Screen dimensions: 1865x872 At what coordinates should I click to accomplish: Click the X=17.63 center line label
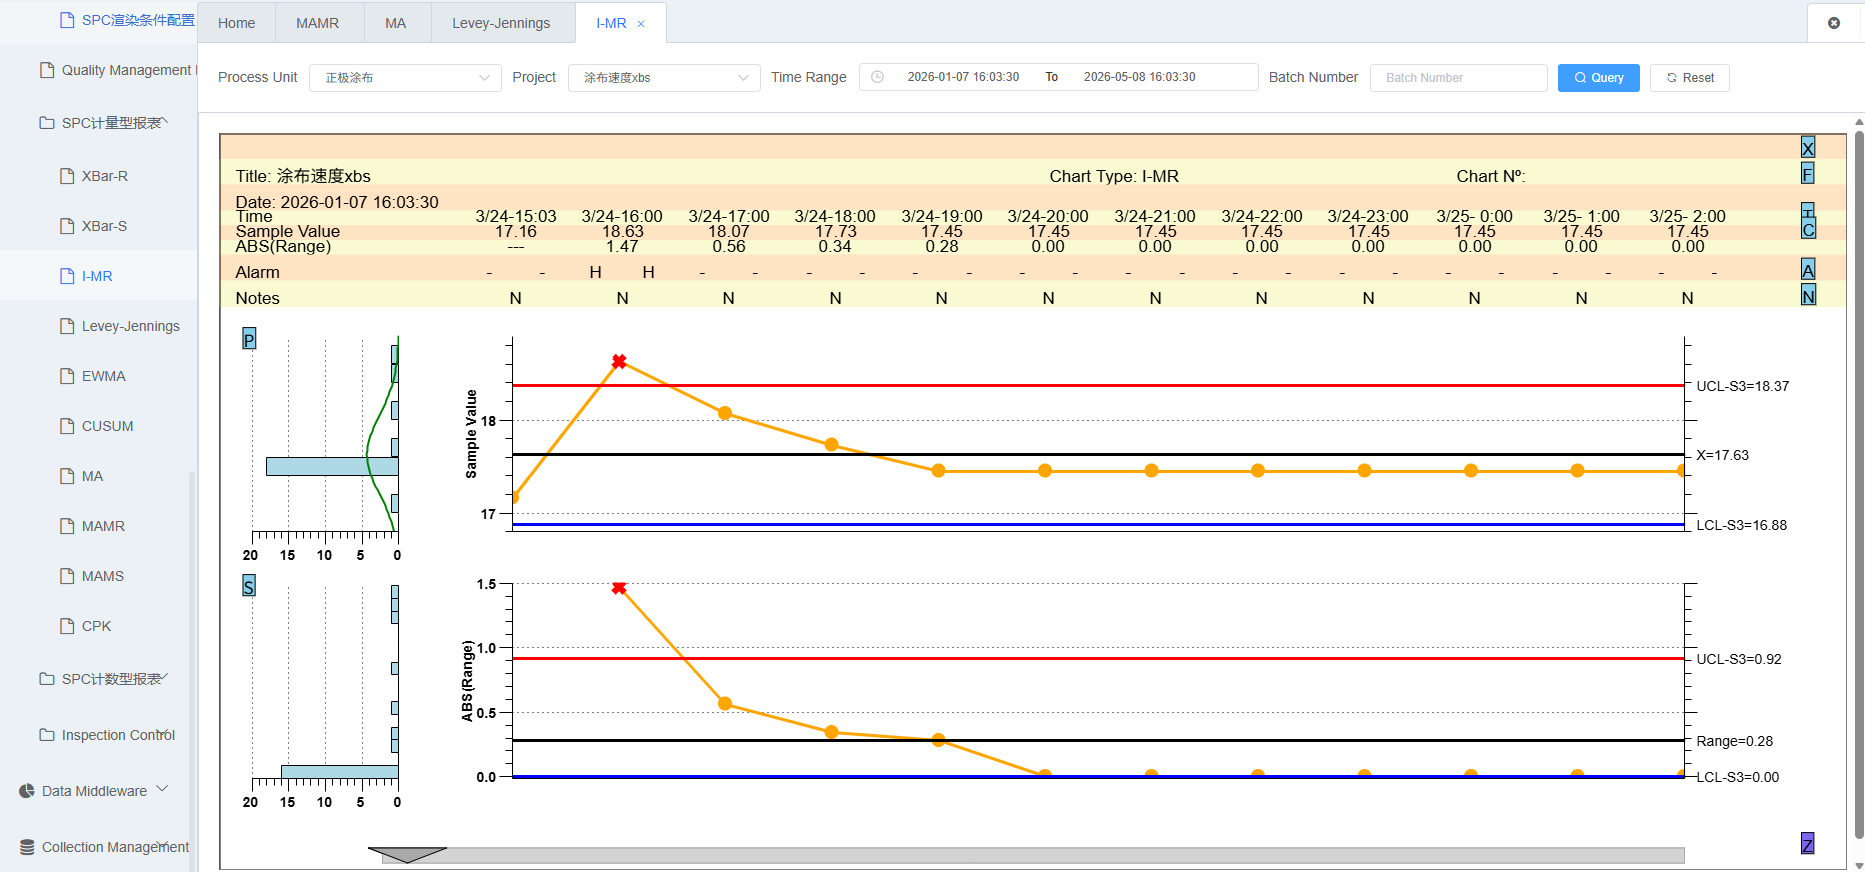(x=1722, y=455)
